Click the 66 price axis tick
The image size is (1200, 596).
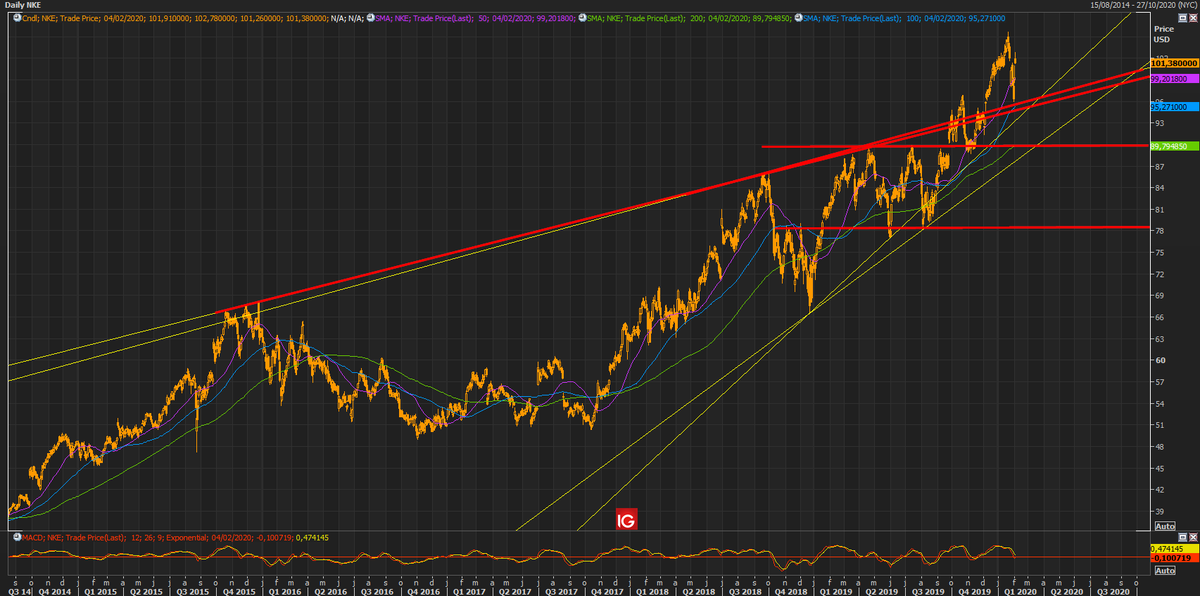1159,317
